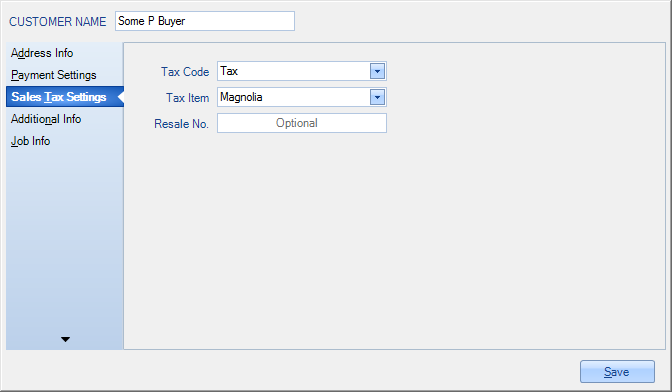Viewport: 672px width, 392px height.
Task: Select the Sales Tax Settings section
Action: click(59, 97)
